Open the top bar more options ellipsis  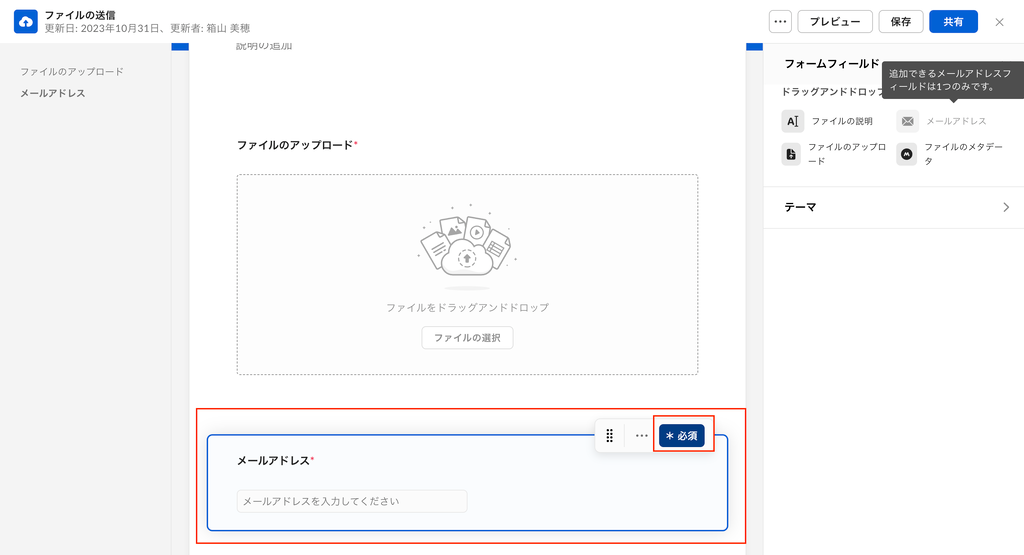[780, 22]
